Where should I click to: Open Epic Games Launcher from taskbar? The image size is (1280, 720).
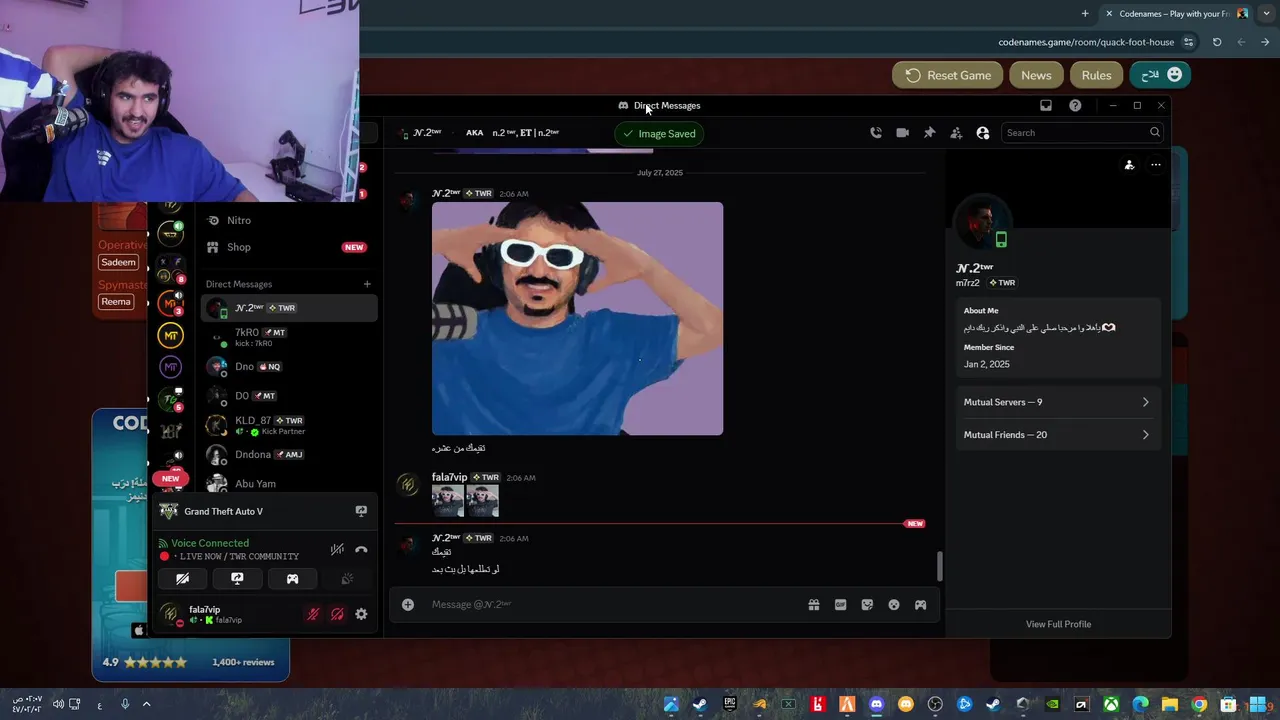click(x=730, y=705)
